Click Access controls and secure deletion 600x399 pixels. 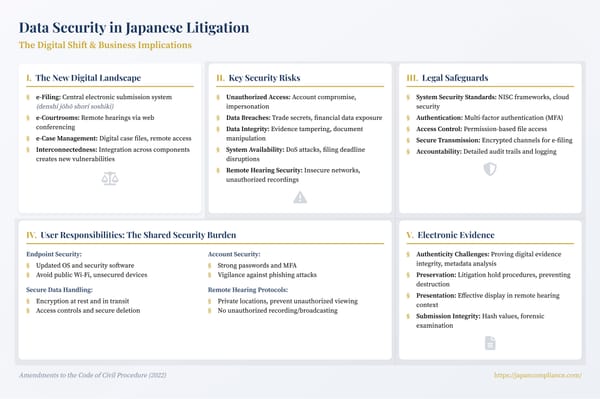88,310
